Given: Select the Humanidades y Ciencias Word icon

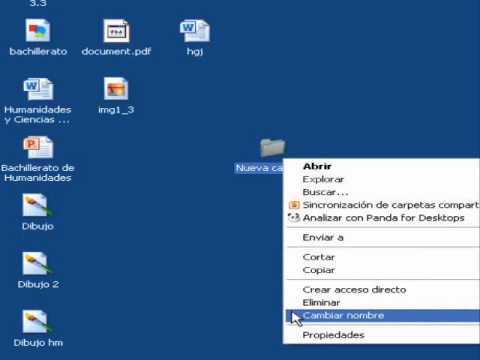Looking at the screenshot, I should point(38,89).
